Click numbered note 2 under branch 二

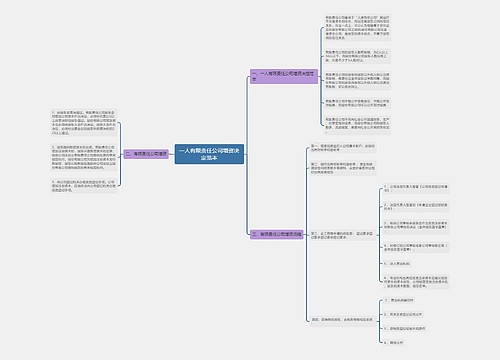coord(84,157)
